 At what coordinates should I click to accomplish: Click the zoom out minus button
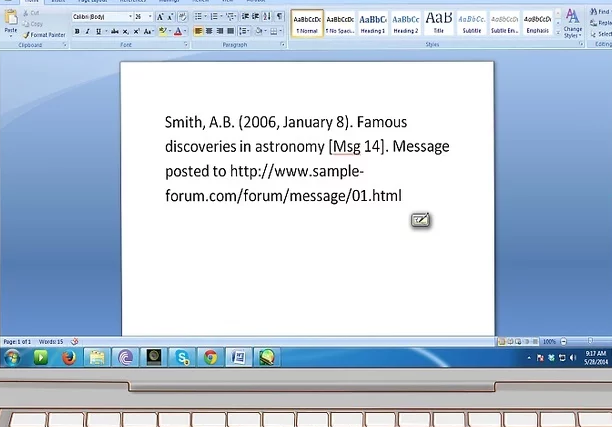pyautogui.click(x=564, y=342)
